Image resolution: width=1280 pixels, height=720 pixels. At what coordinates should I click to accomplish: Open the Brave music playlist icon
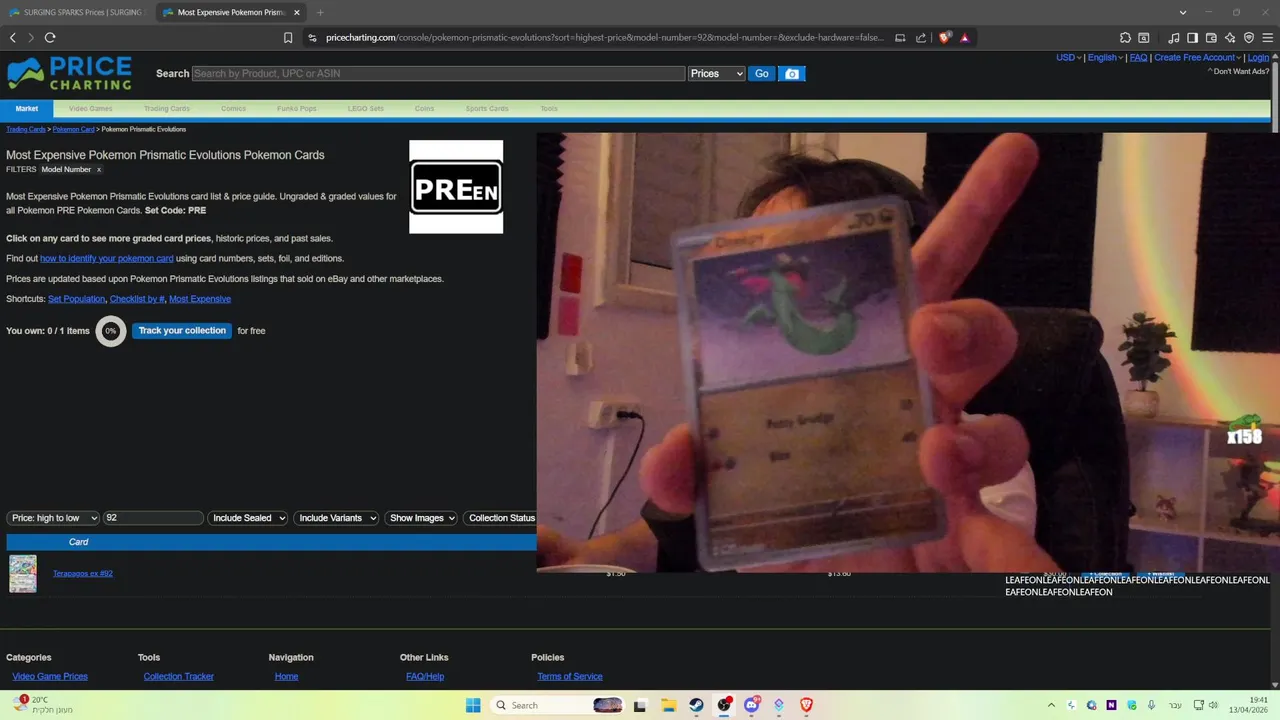click(x=1174, y=38)
